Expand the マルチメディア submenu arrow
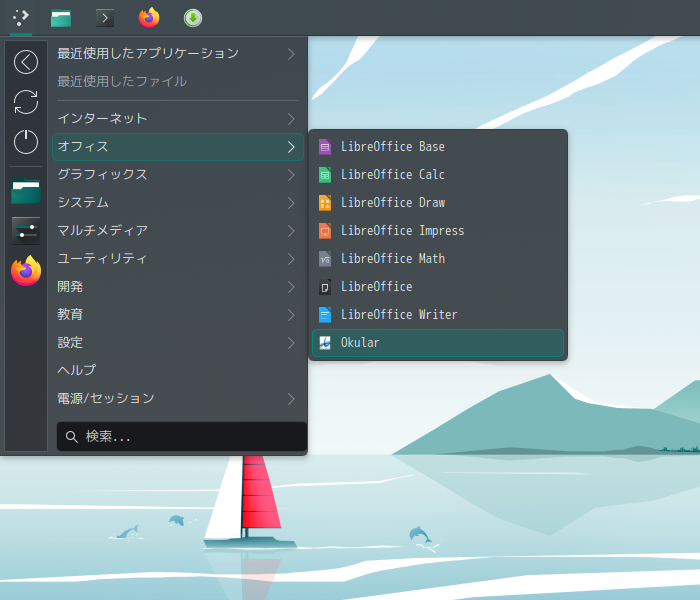700x600 pixels. (x=291, y=231)
